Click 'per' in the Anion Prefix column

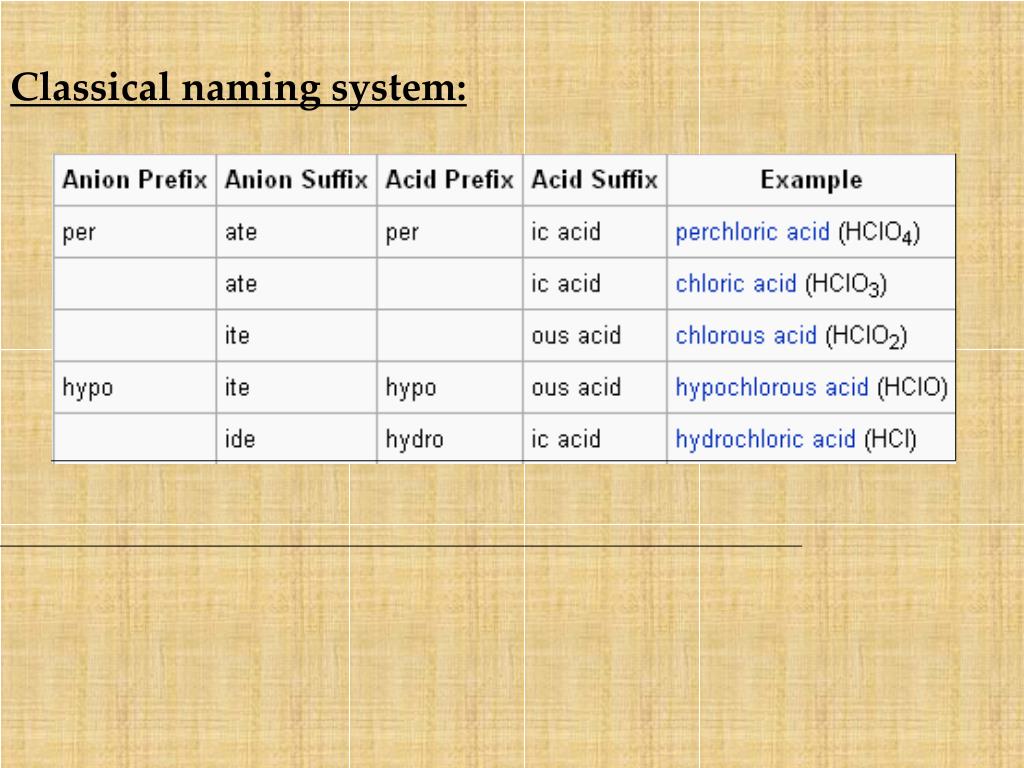[79, 232]
